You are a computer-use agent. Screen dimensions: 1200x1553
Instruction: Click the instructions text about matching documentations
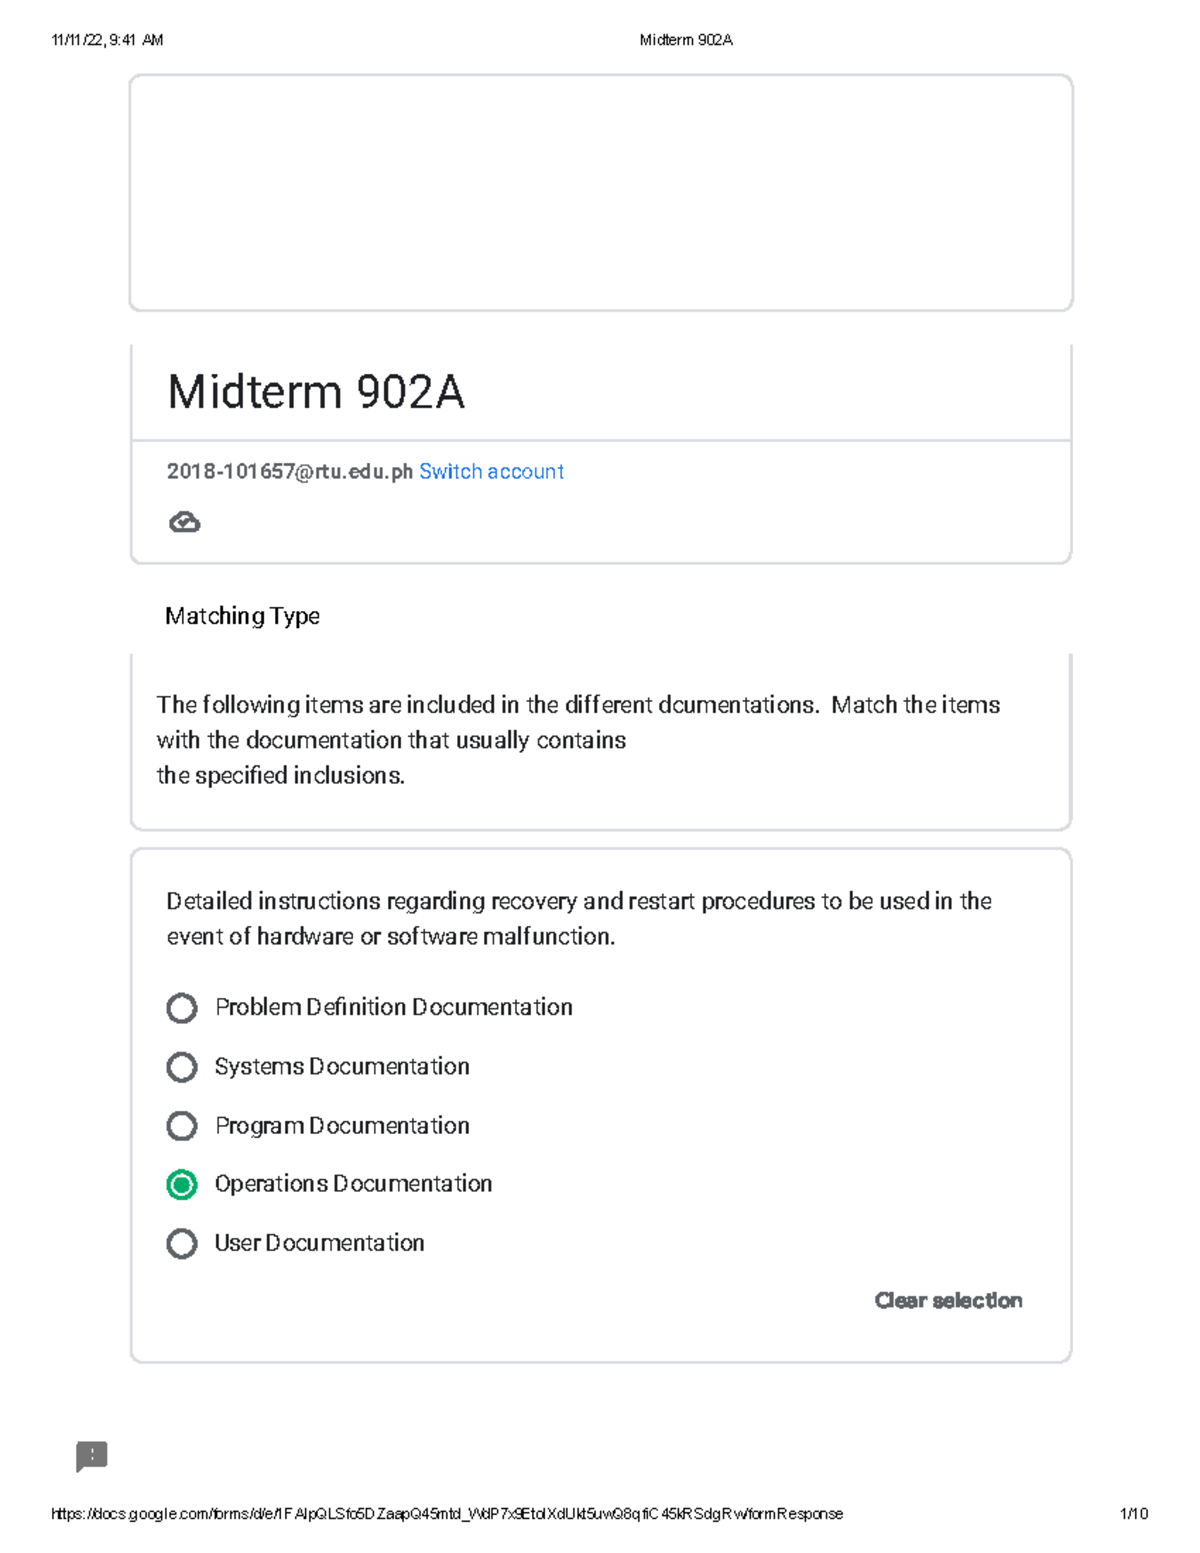coord(578,740)
